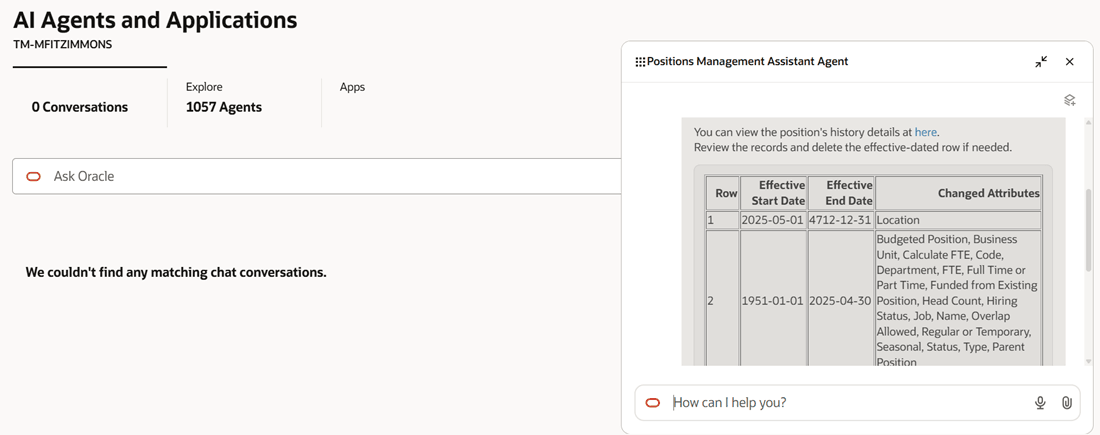Click 'We couldn't find any matching chat conversations' message
Image resolution: width=1100 pixels, height=435 pixels.
tap(176, 272)
